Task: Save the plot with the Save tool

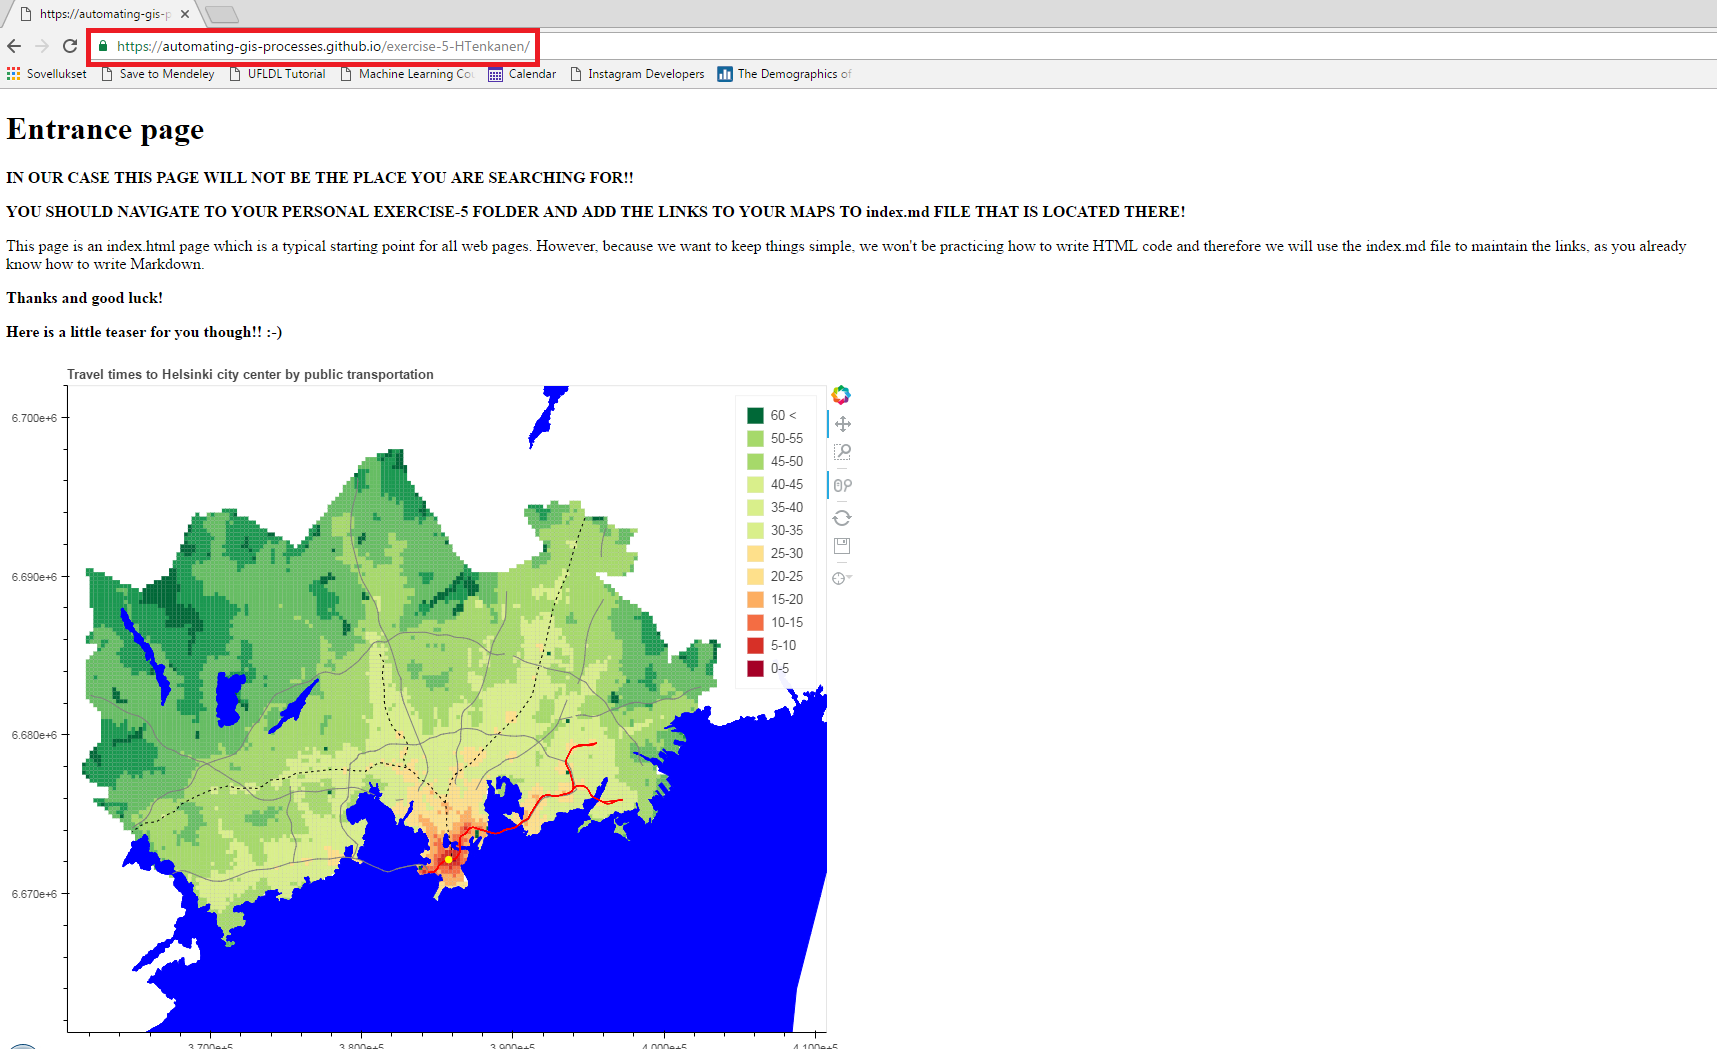Action: click(842, 547)
